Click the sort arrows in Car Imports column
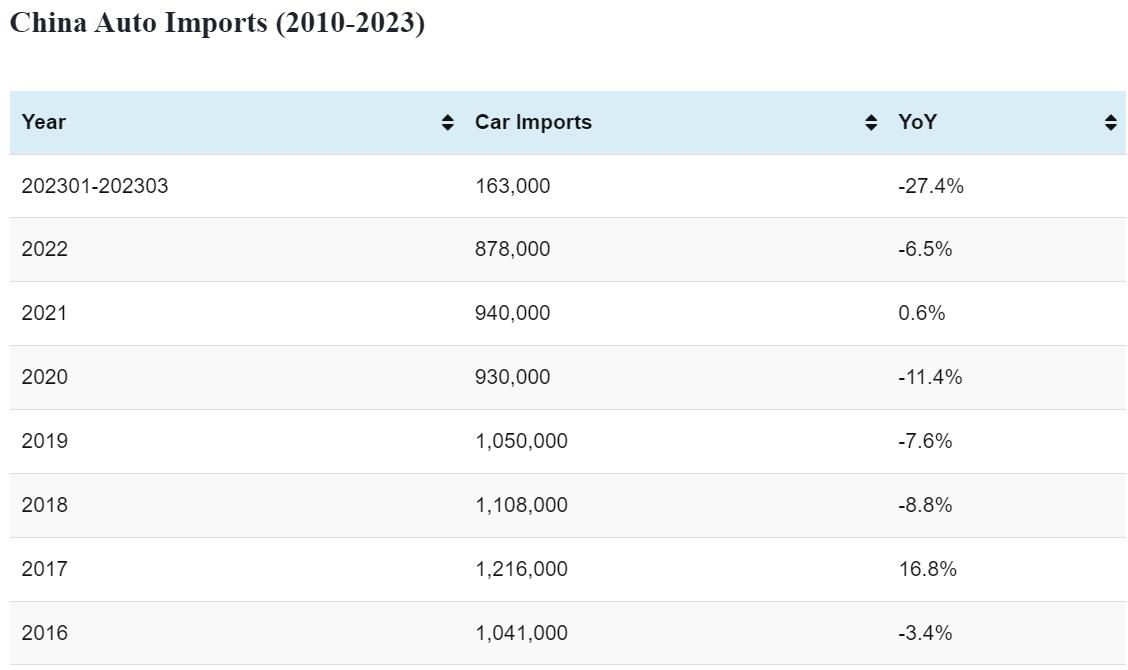 pos(871,122)
